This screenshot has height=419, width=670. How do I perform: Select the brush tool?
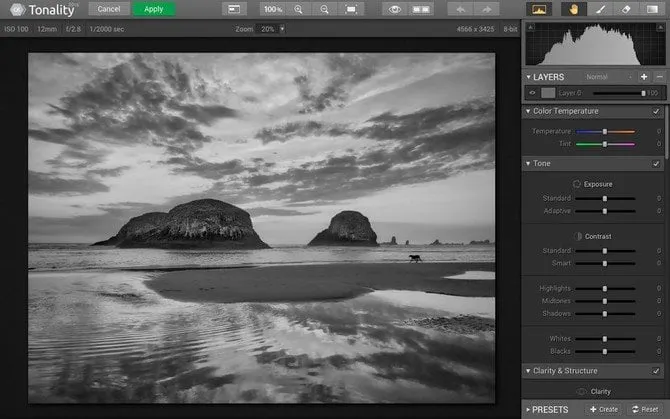[x=601, y=9]
